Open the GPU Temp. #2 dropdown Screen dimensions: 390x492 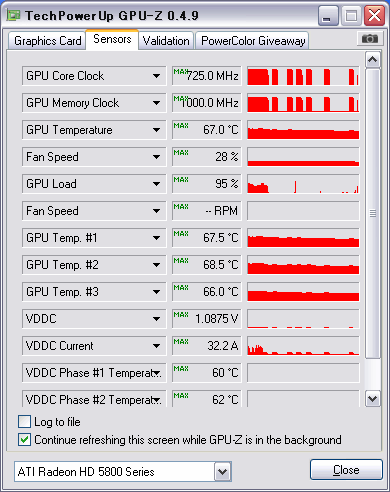pyautogui.click(x=94, y=265)
